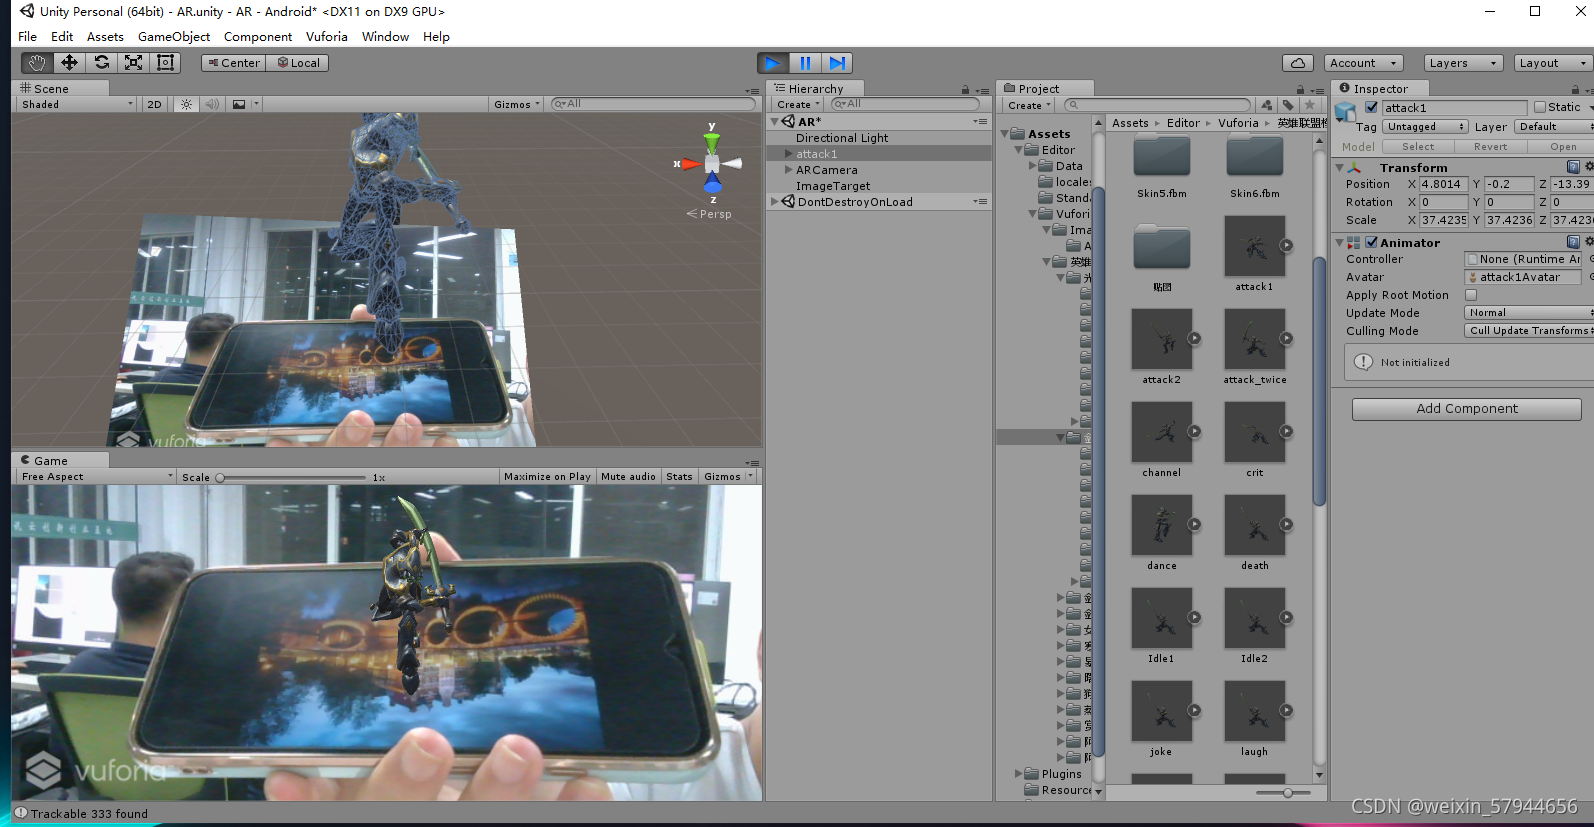Viewport: 1594px width, 827px height.
Task: Click the Inspector lock icon
Action: pyautogui.click(x=1575, y=89)
